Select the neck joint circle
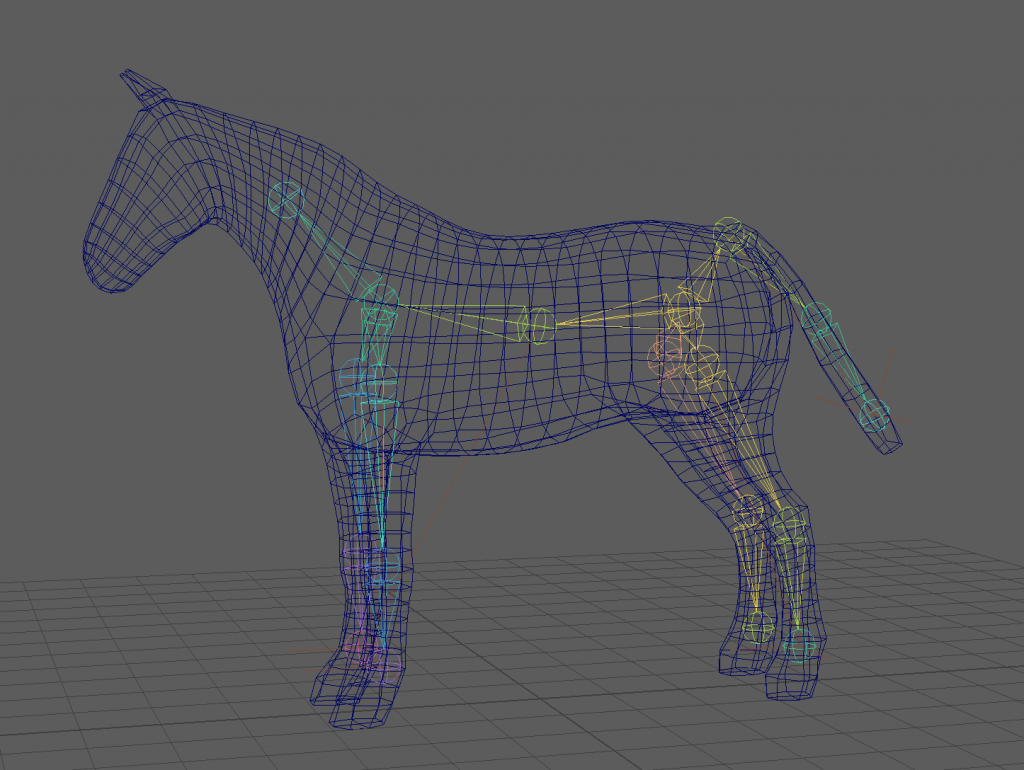 click(x=286, y=200)
